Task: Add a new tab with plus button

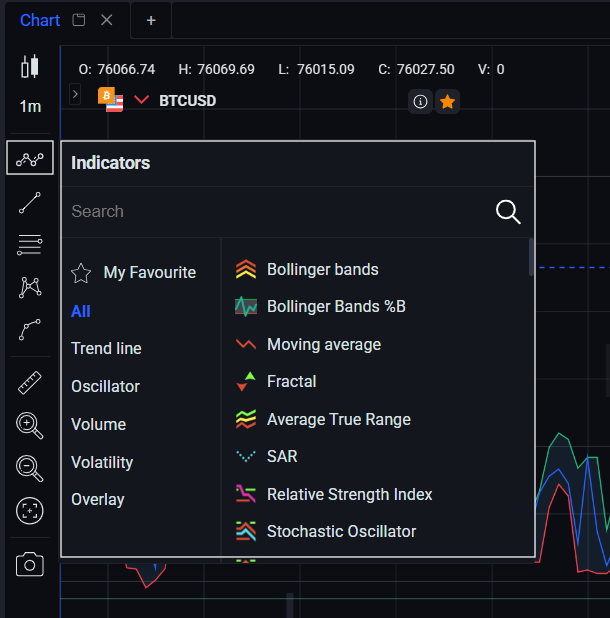Action: point(151,20)
